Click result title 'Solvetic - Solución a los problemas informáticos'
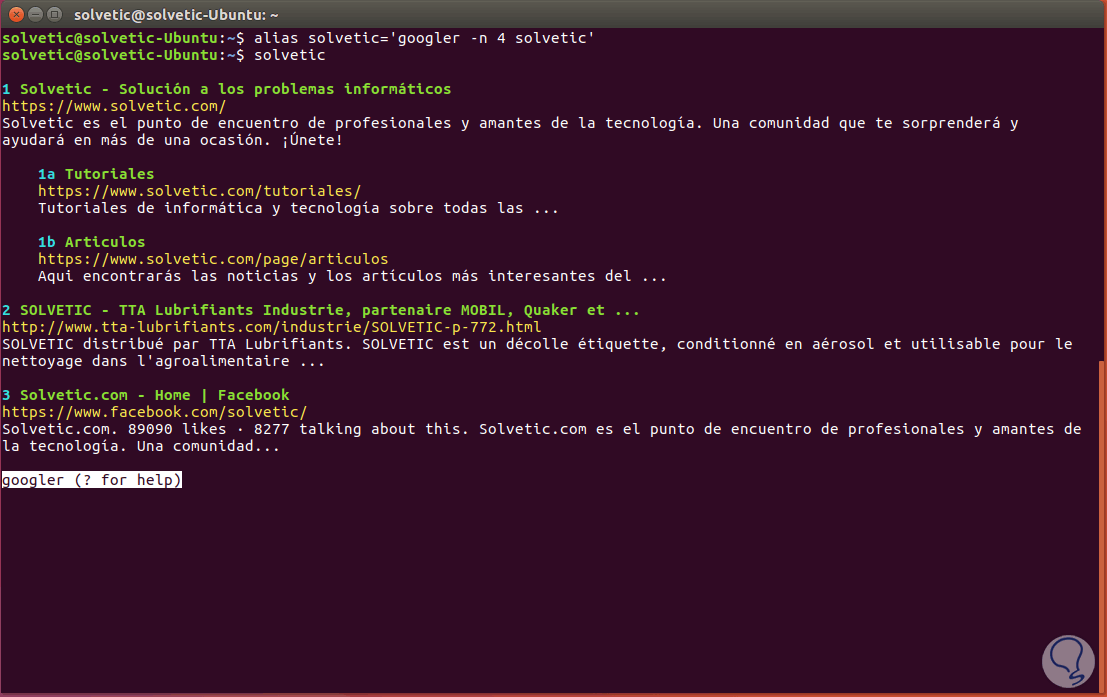1107x697 pixels. [x=235, y=89]
